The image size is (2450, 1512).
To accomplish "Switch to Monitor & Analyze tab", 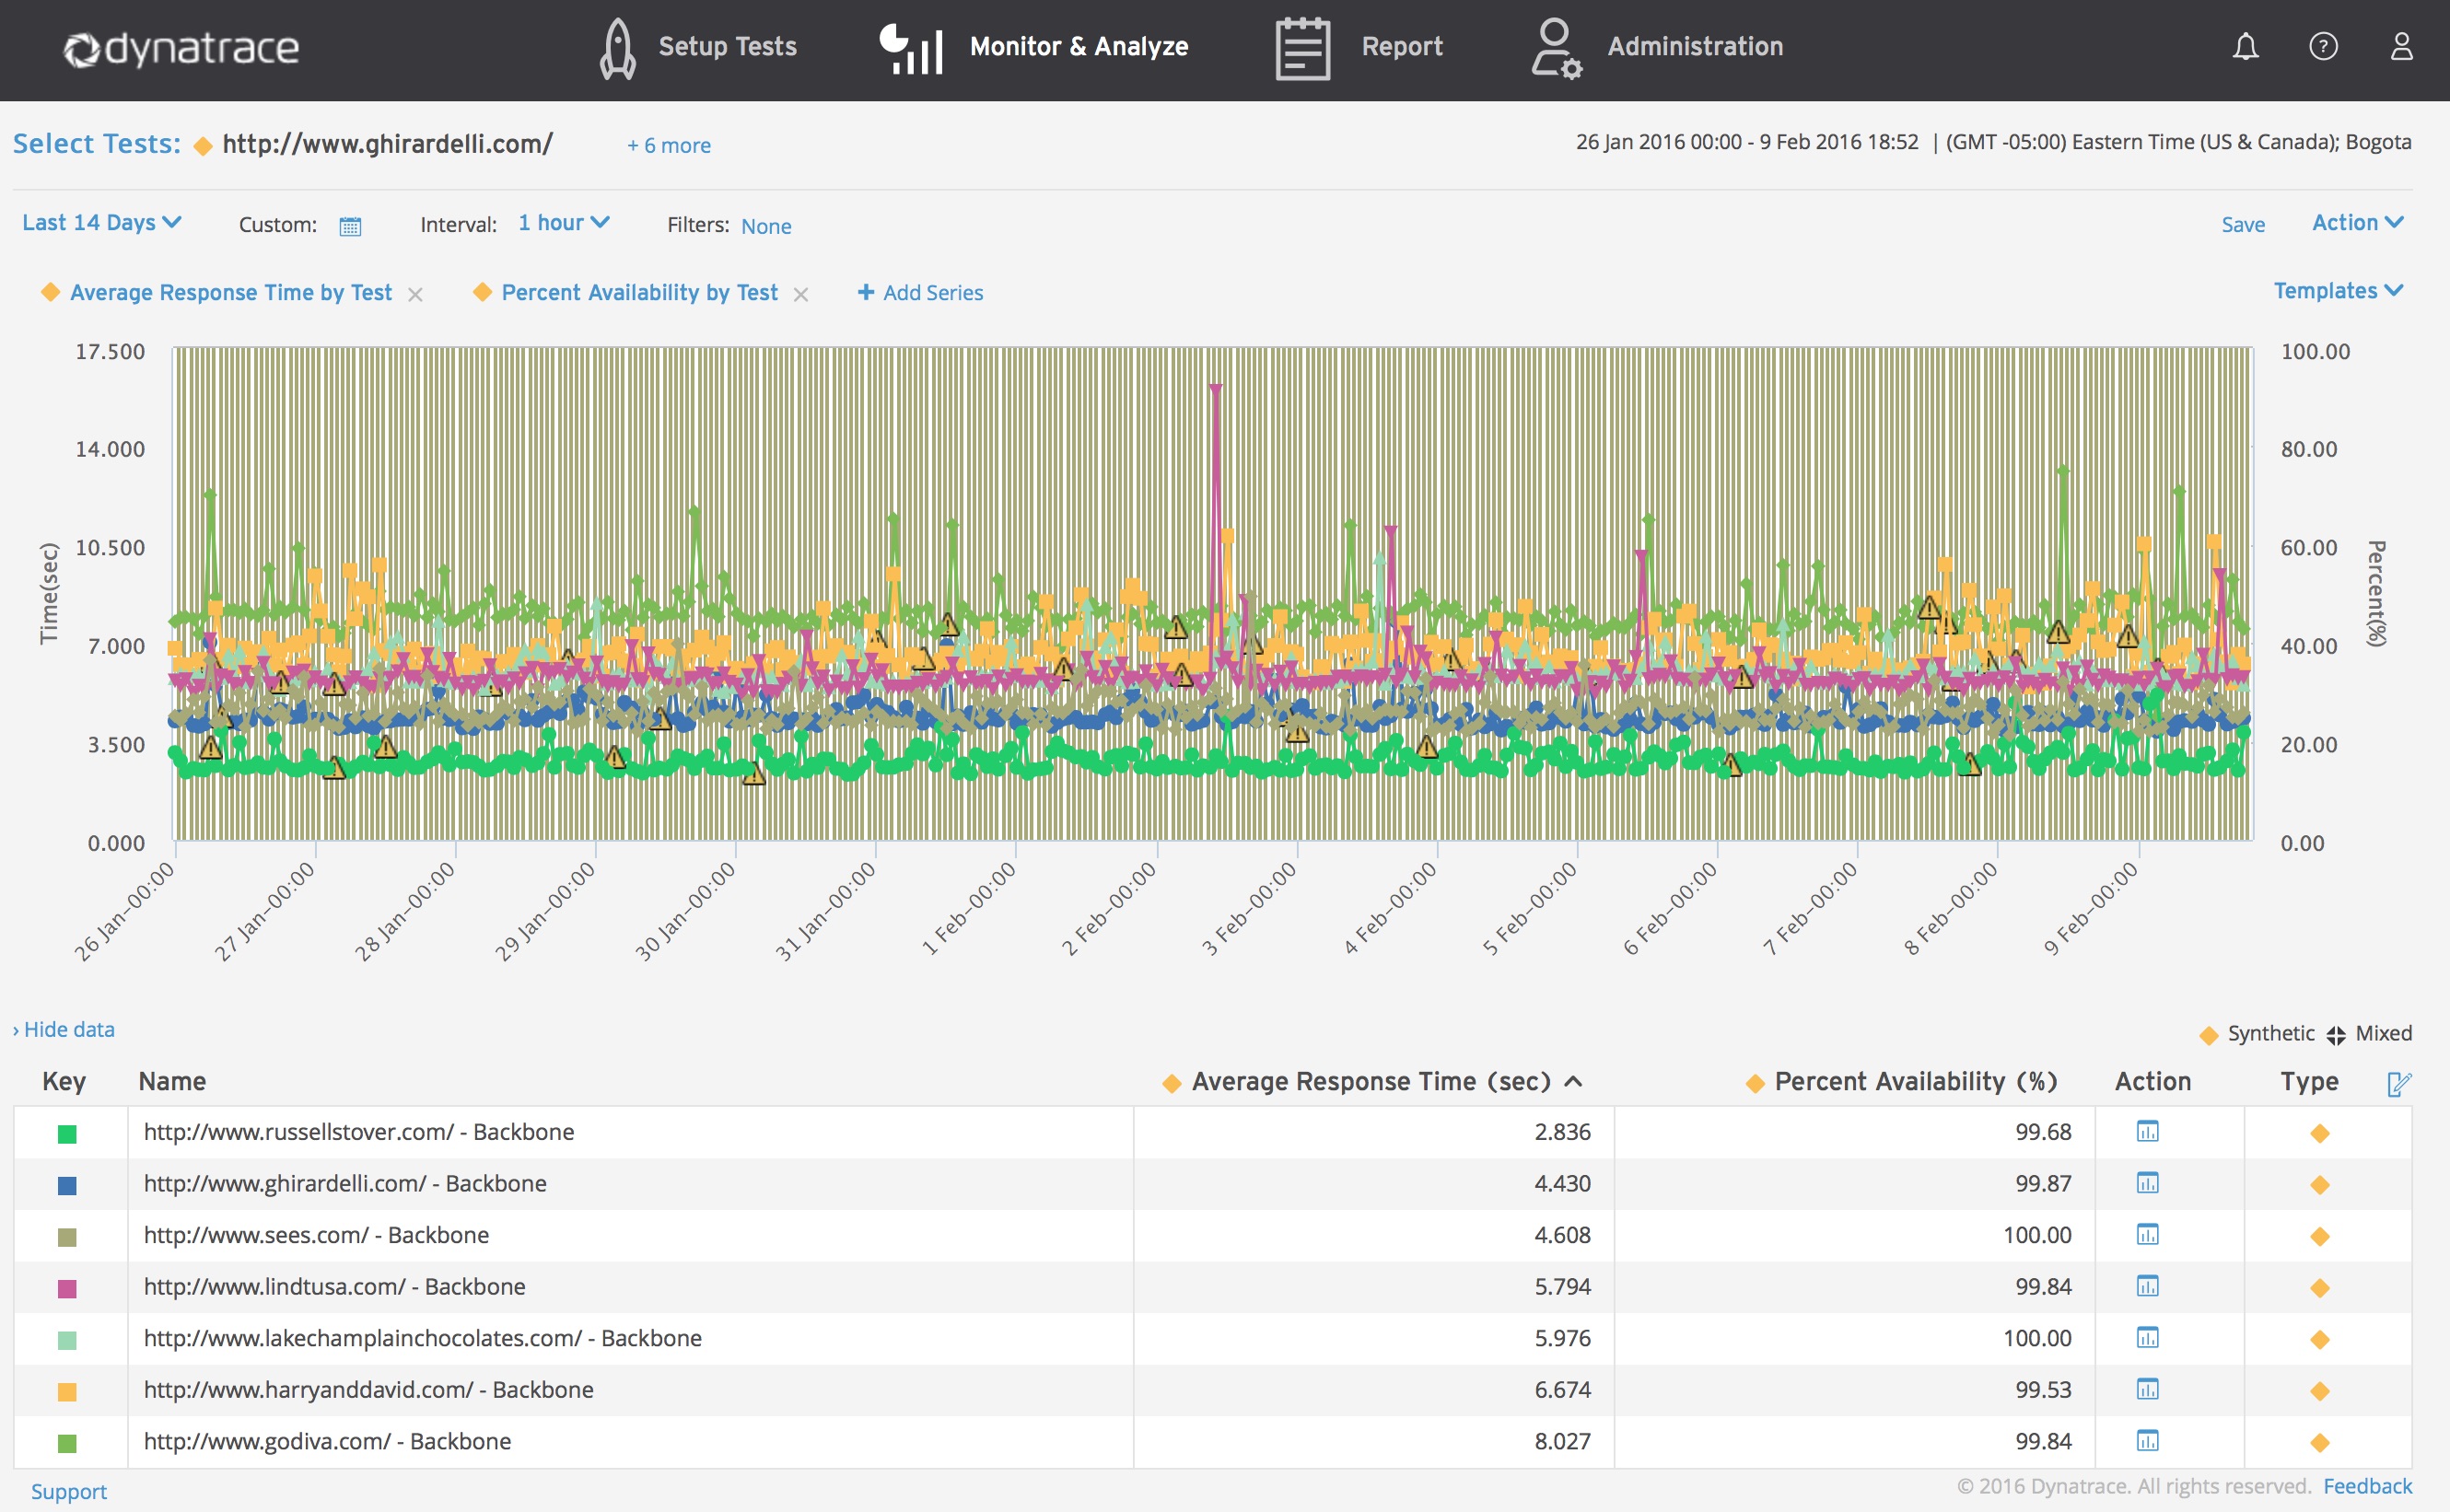I will pyautogui.click(x=1079, y=46).
